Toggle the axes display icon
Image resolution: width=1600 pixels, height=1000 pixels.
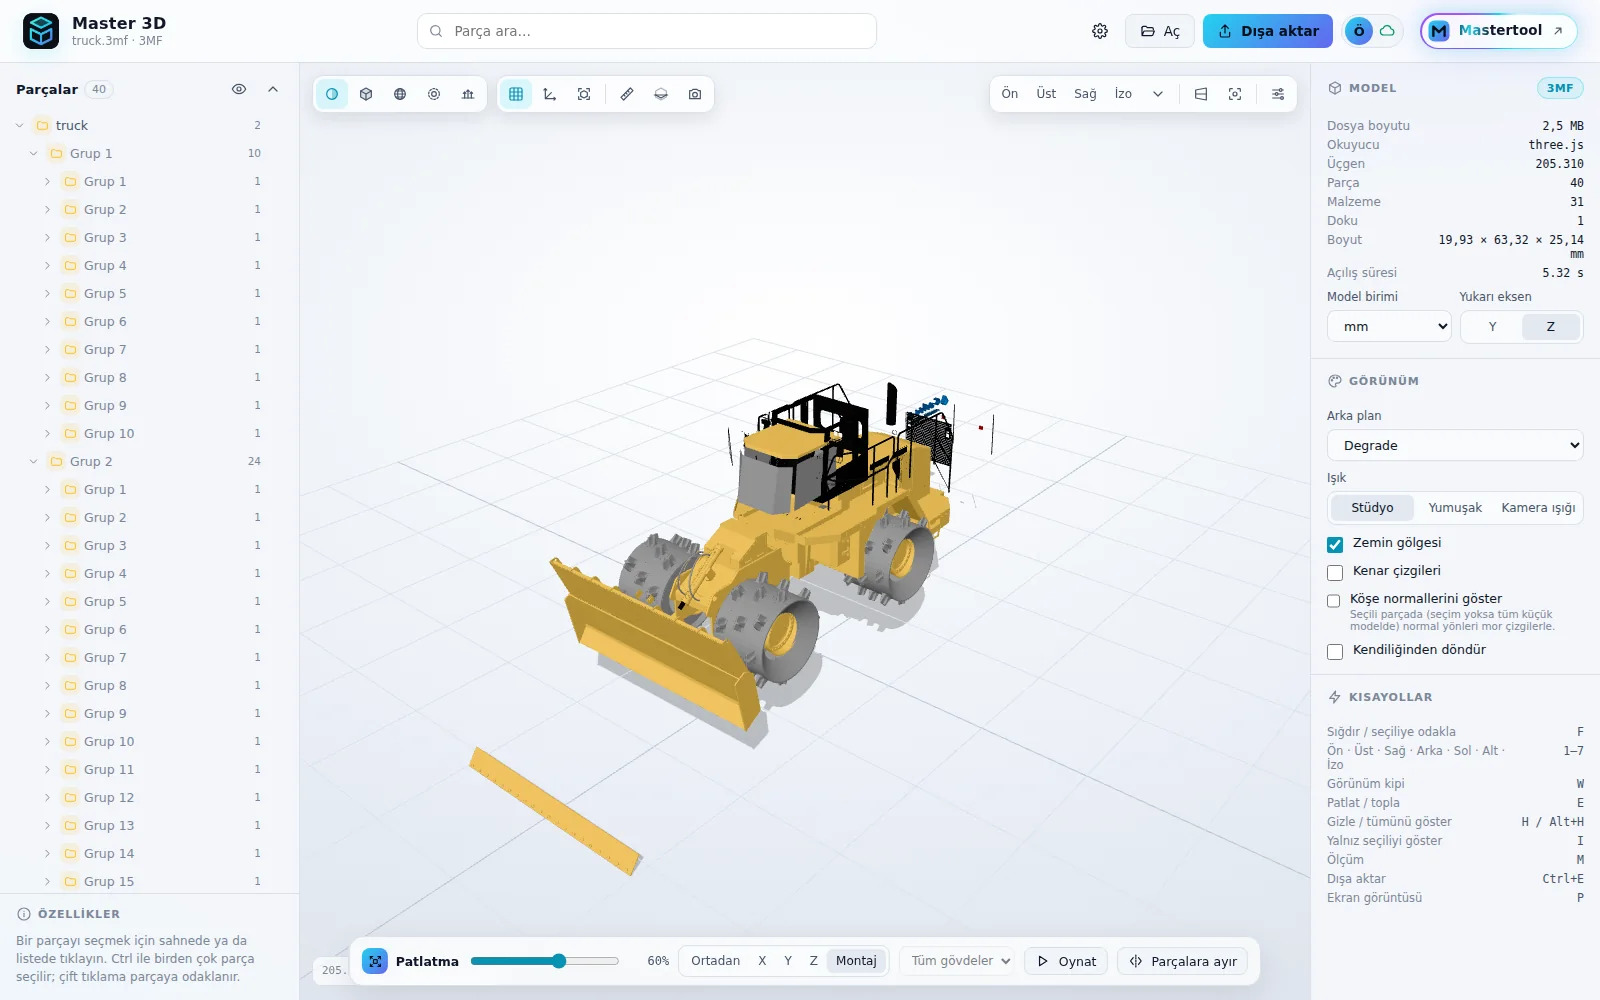pyautogui.click(x=550, y=94)
